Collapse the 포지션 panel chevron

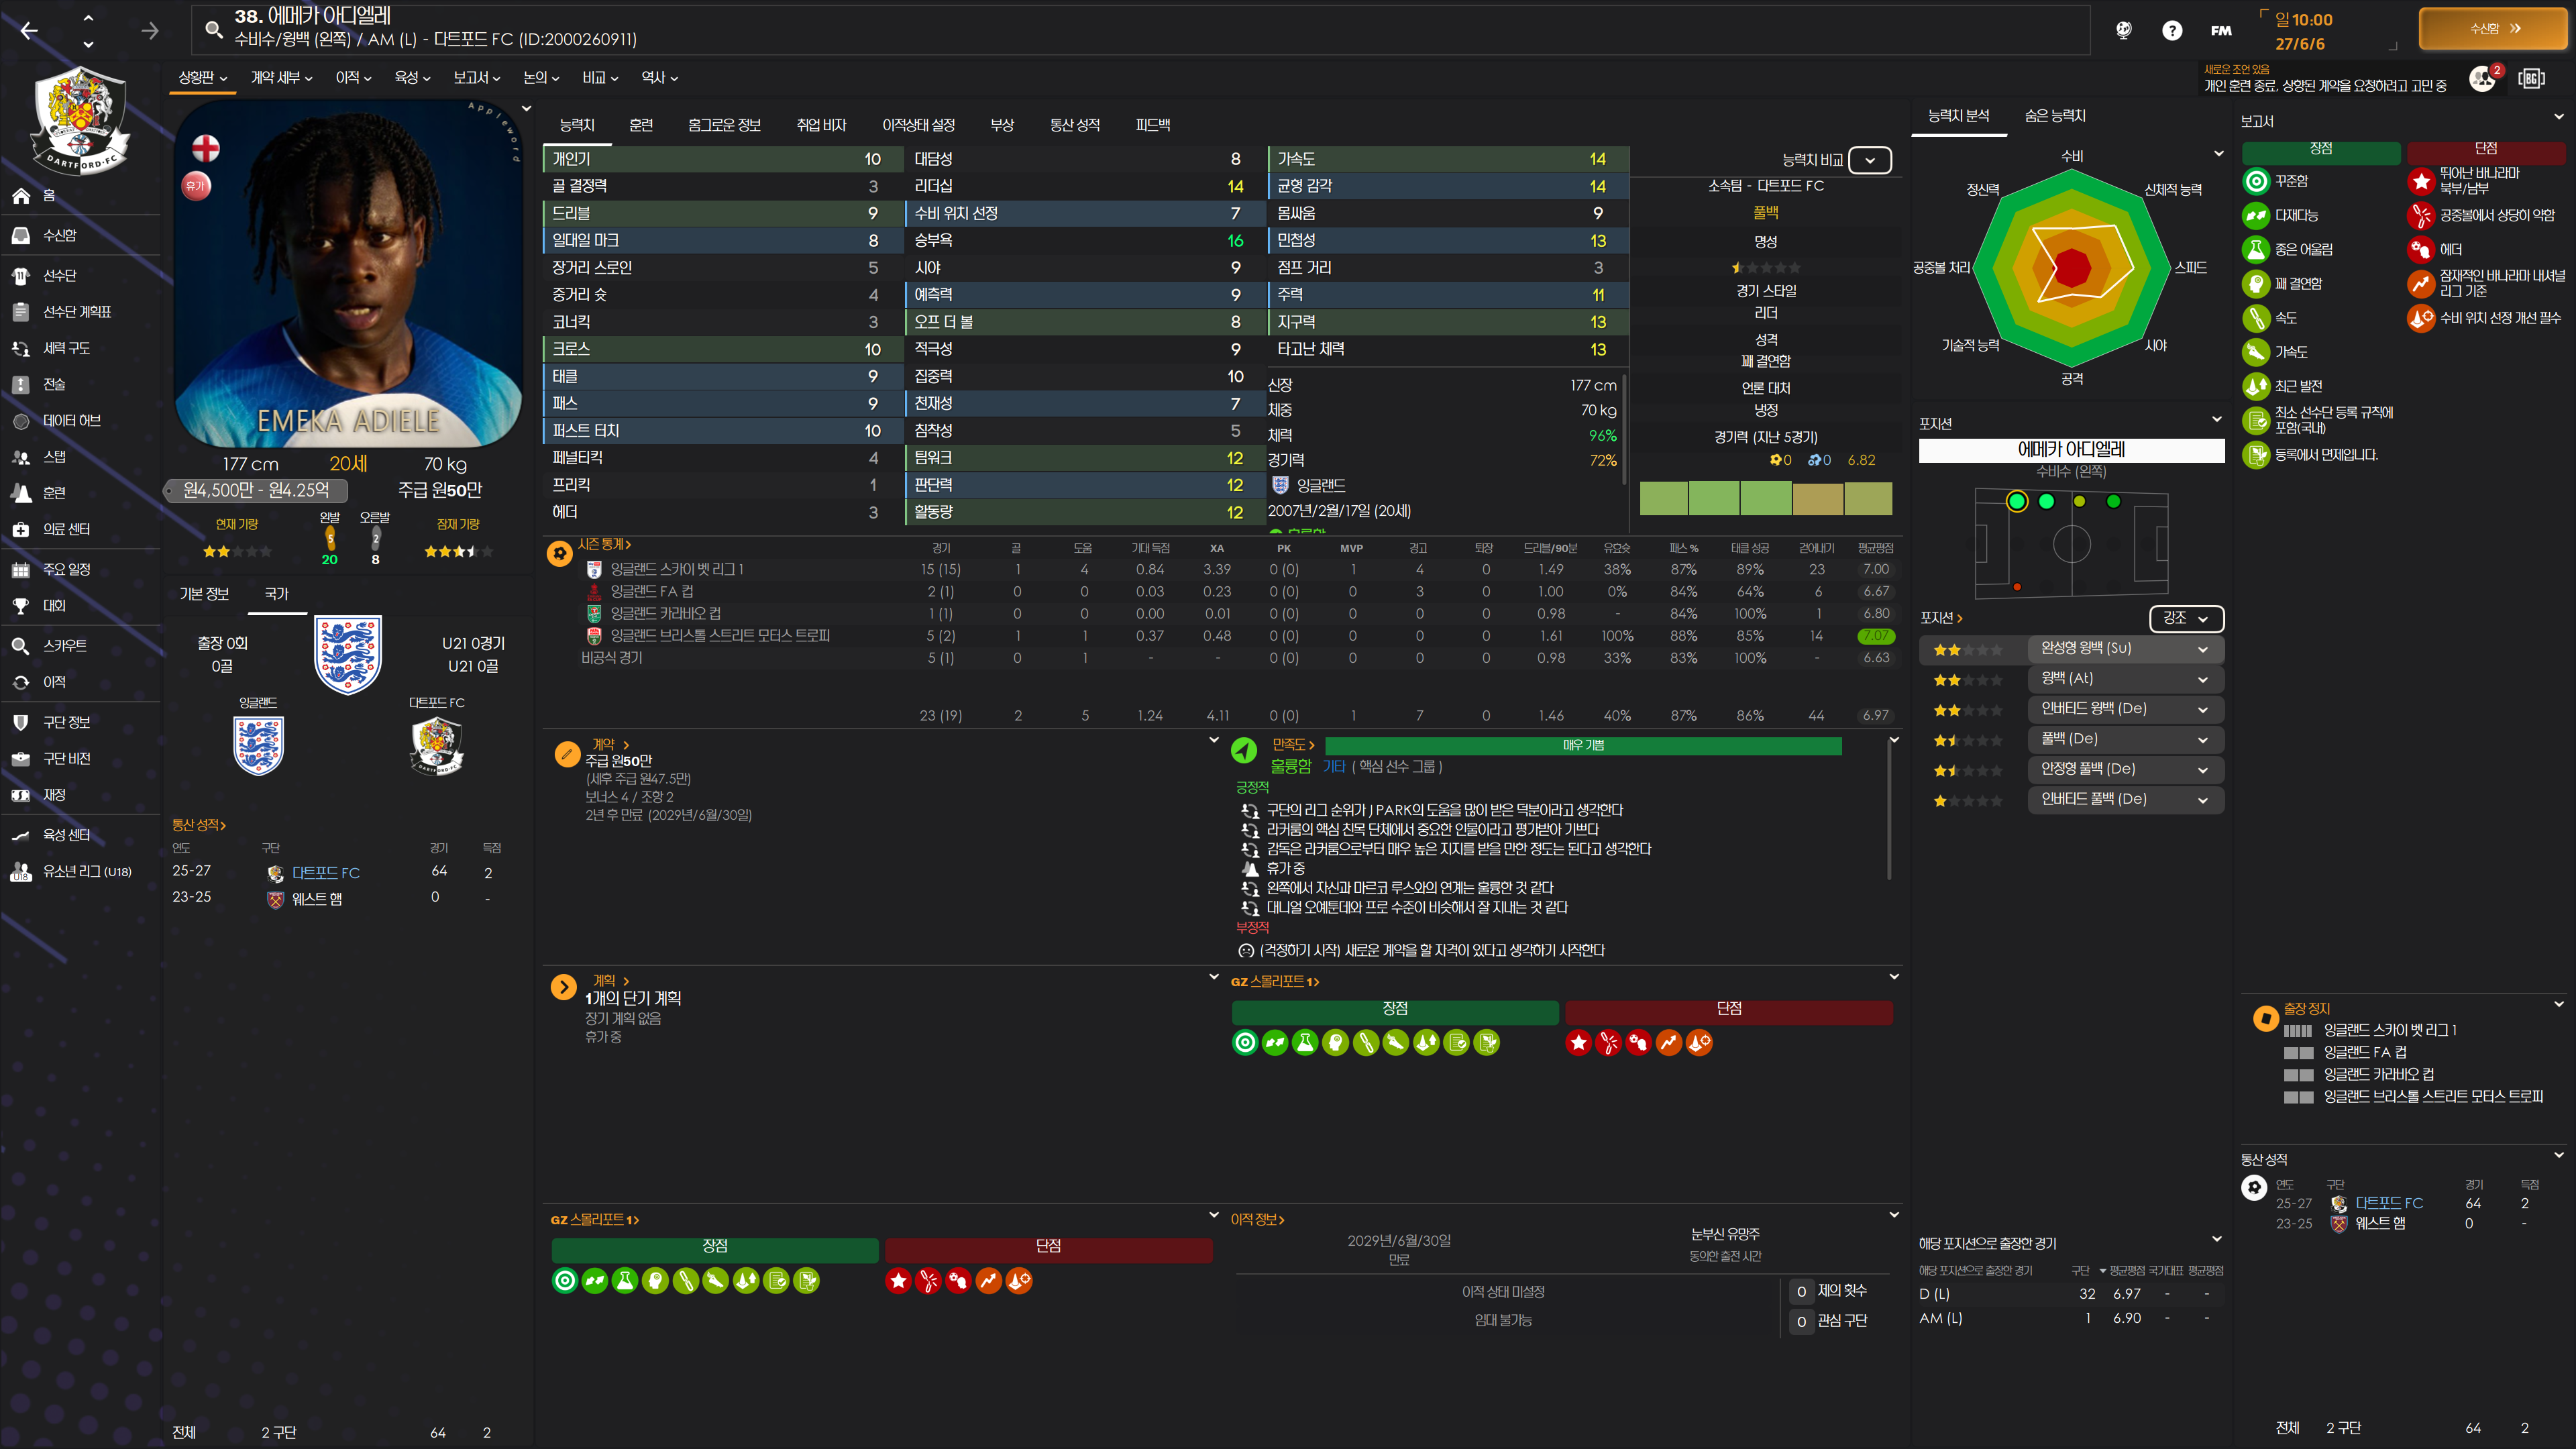pyautogui.click(x=2217, y=419)
